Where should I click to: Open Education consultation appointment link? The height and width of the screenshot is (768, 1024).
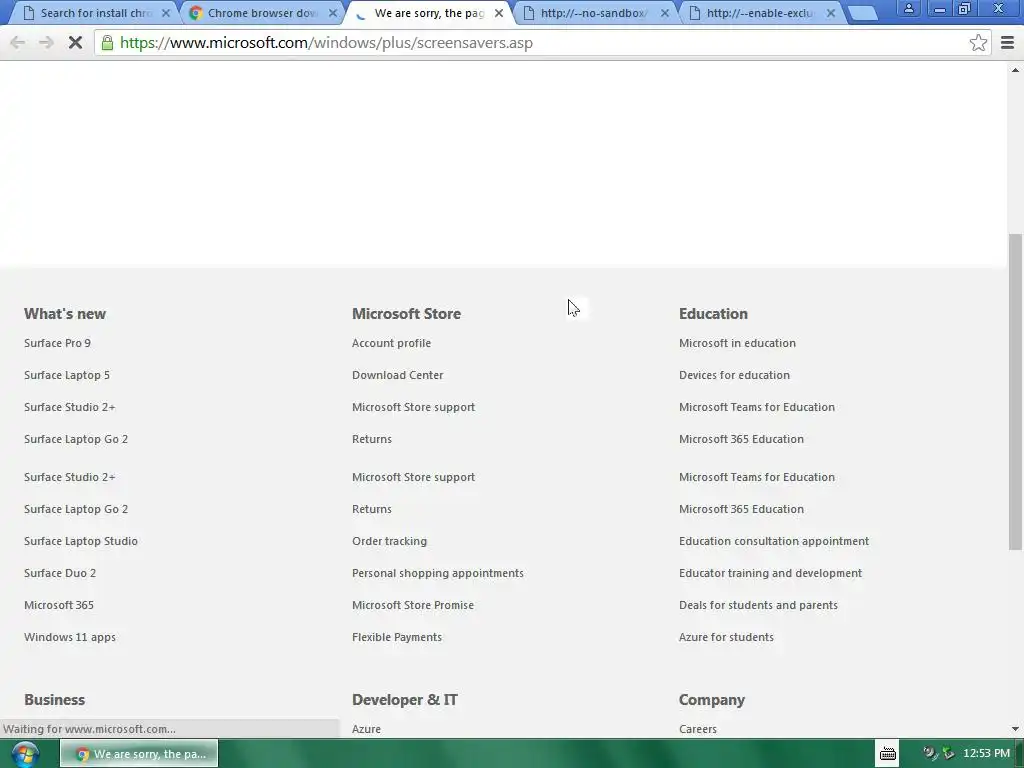pos(774,541)
